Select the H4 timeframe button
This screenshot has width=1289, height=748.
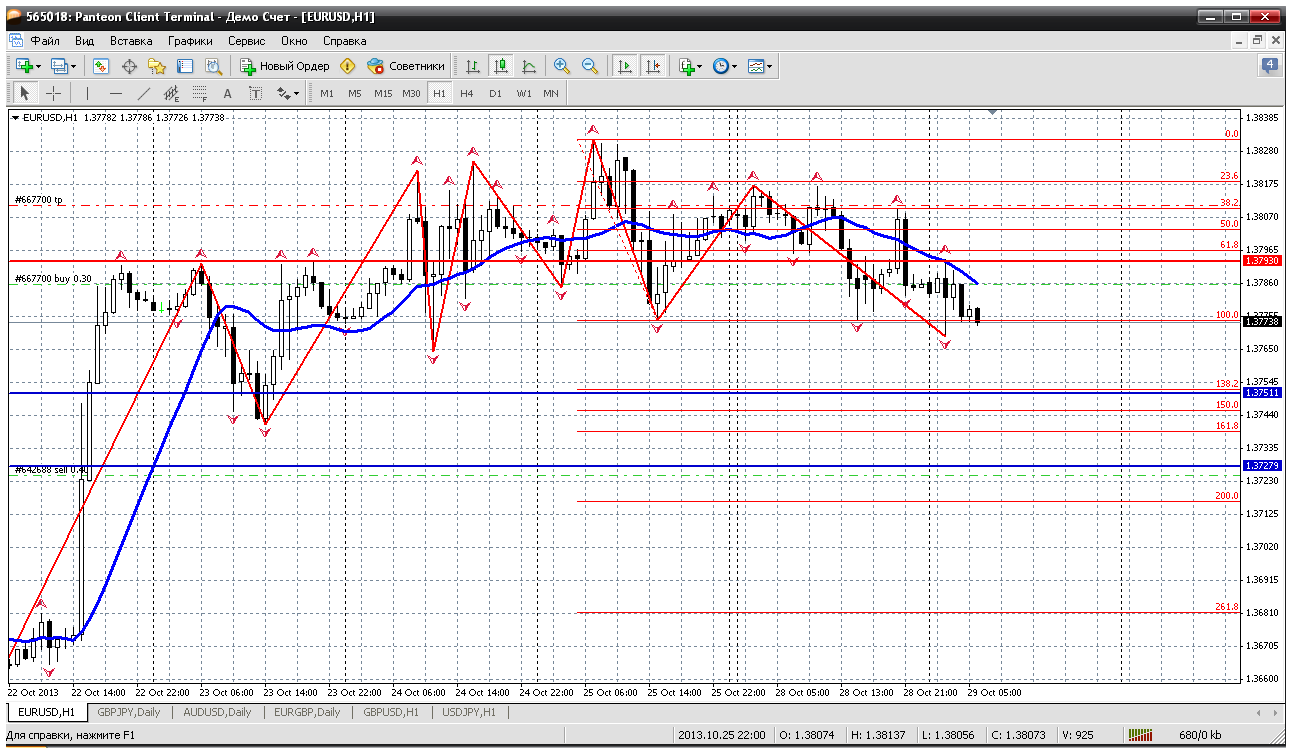click(x=467, y=93)
